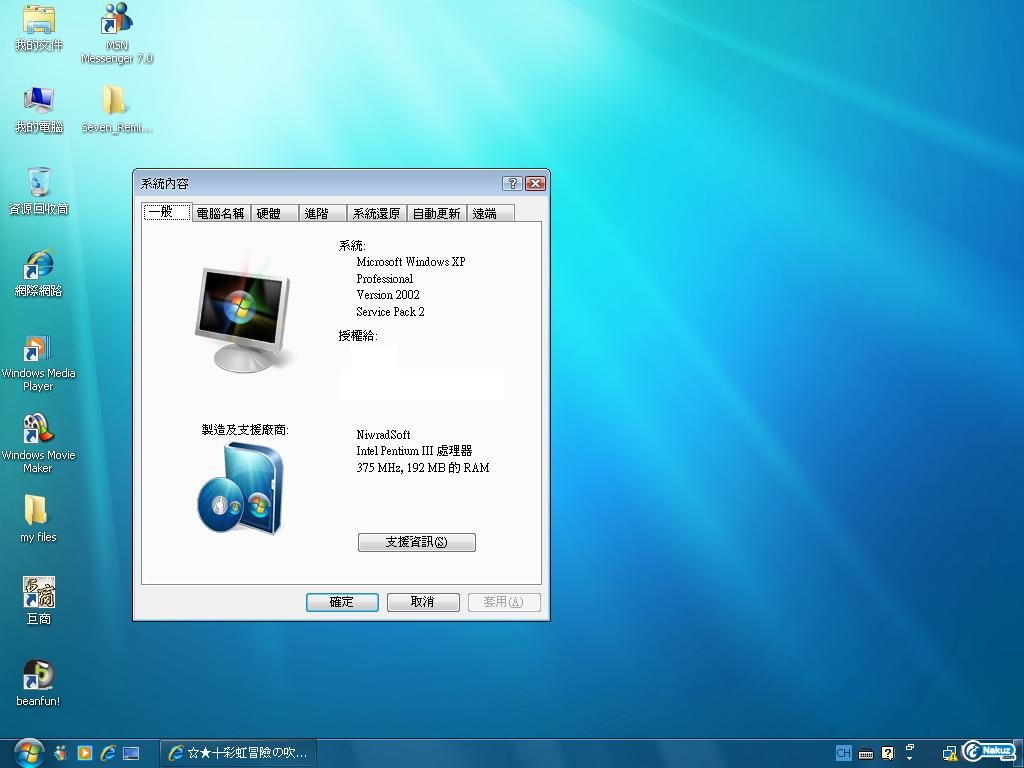Switch to the 自動更新 tab
Viewport: 1024px width, 768px height.
[437, 214]
